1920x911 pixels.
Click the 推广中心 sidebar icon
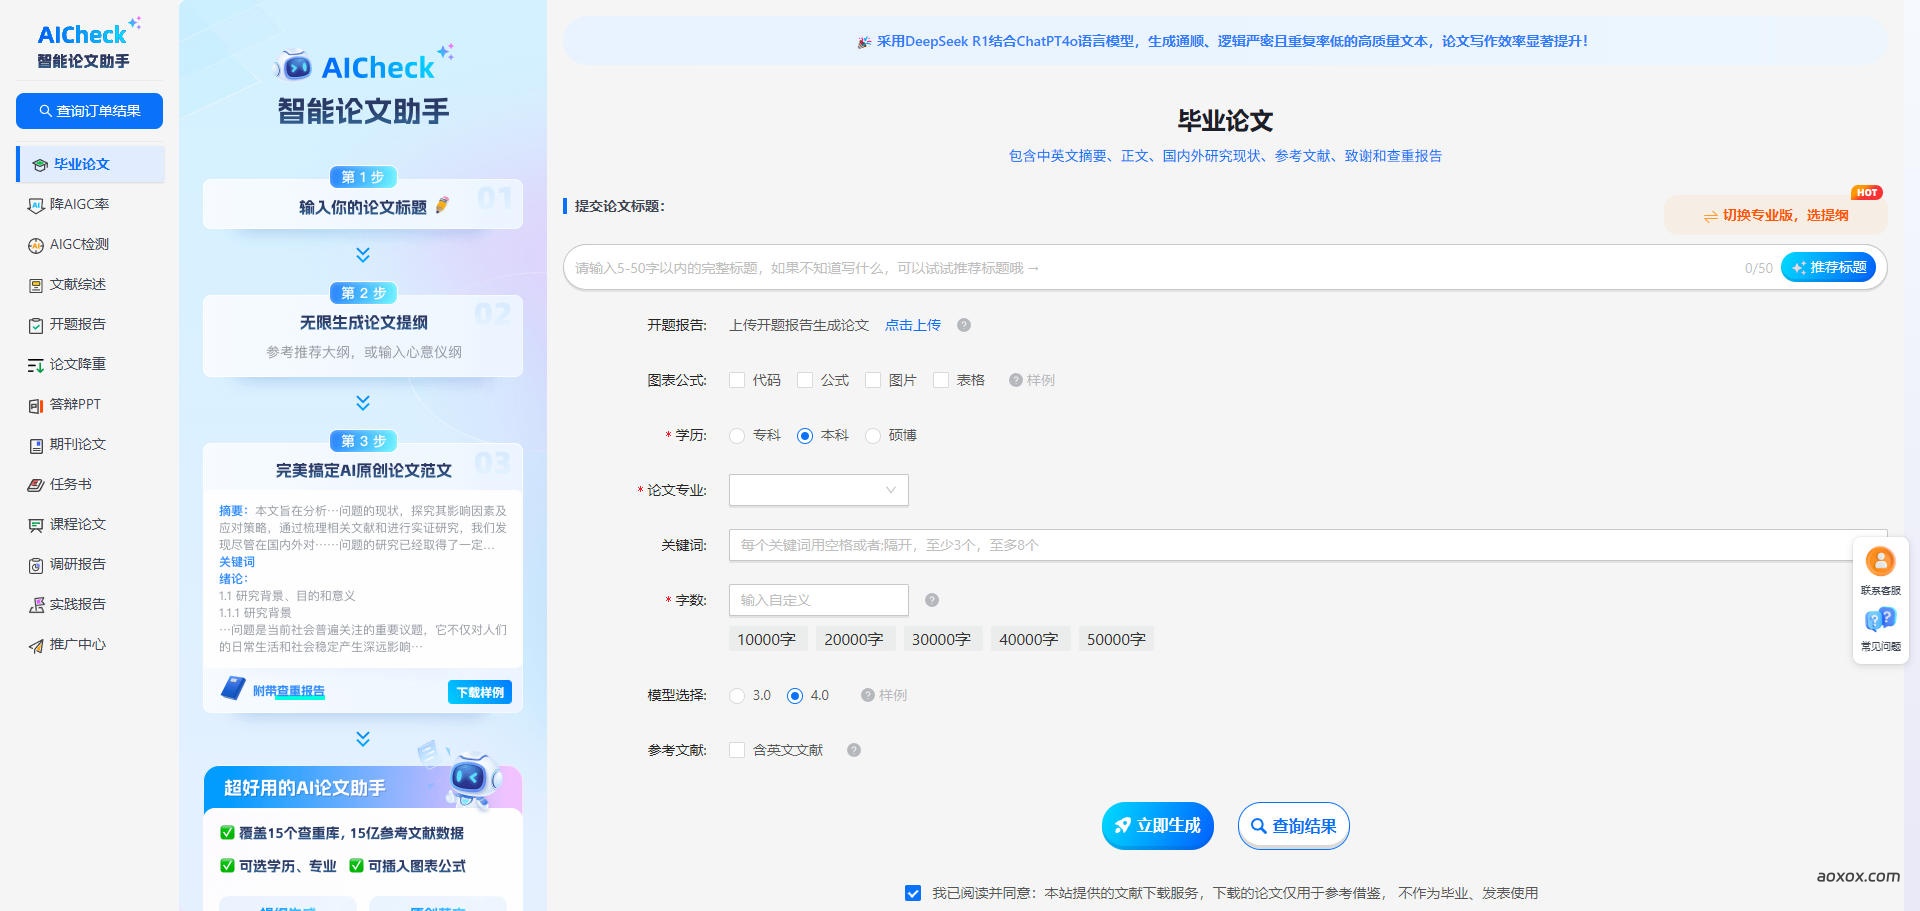pyautogui.click(x=36, y=645)
